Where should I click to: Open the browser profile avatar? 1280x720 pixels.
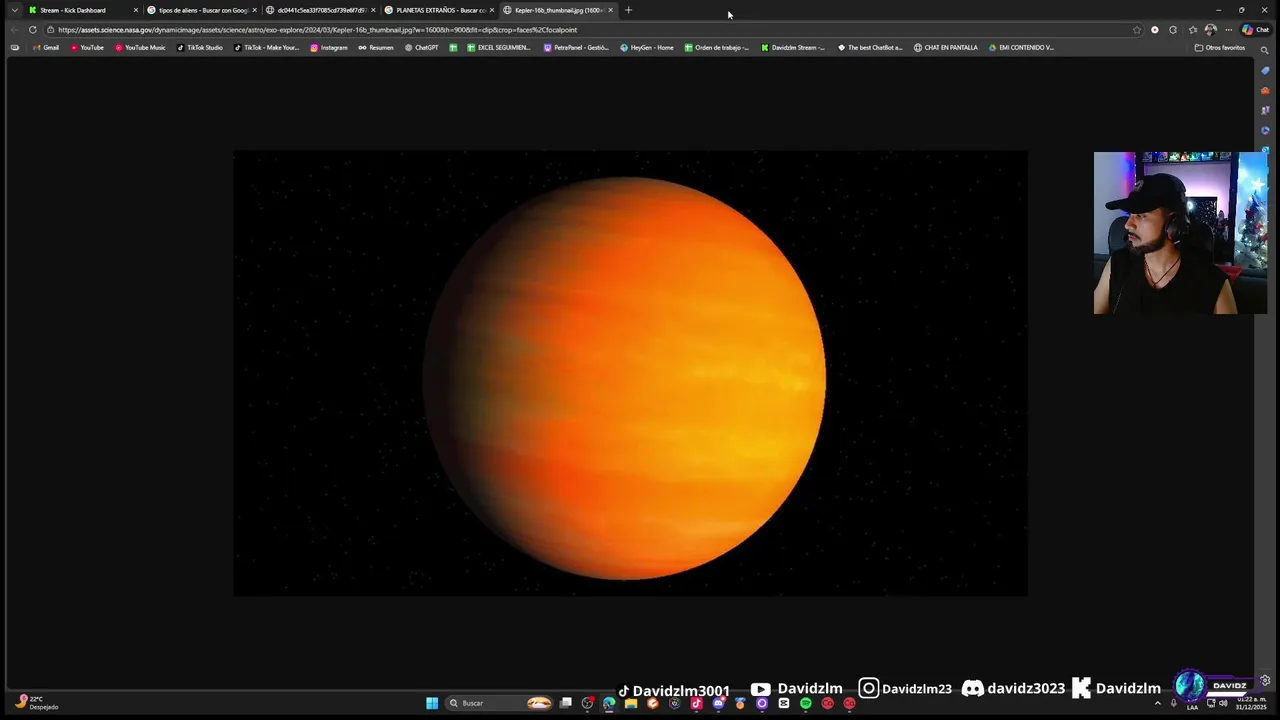1210,30
